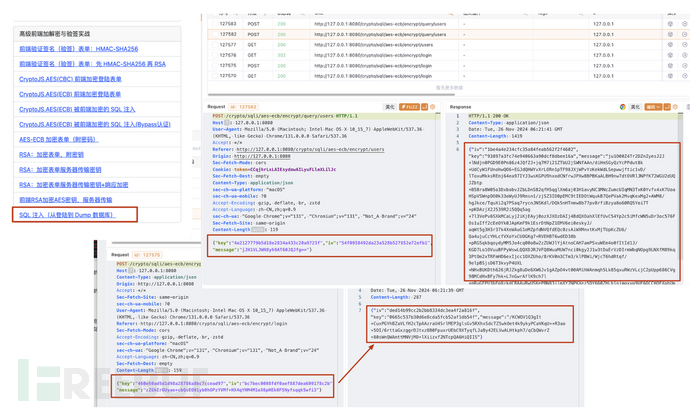
Task: Open browser icon in row 127577
Action: (670, 44)
